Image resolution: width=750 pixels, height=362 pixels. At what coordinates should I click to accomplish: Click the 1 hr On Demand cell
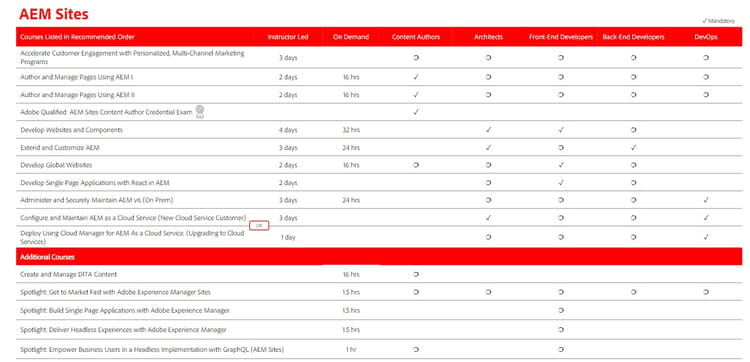tap(351, 349)
